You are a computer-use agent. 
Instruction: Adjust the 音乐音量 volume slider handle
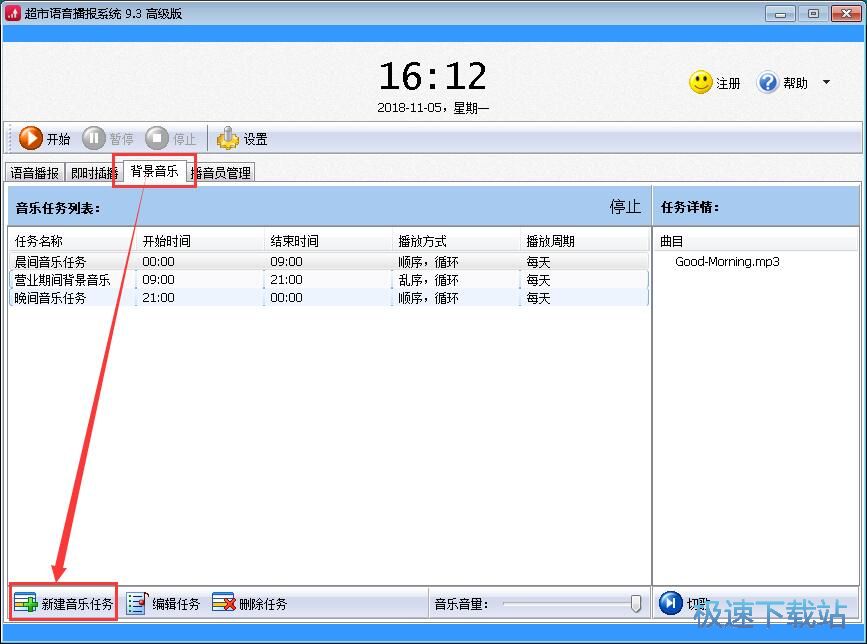(x=636, y=603)
